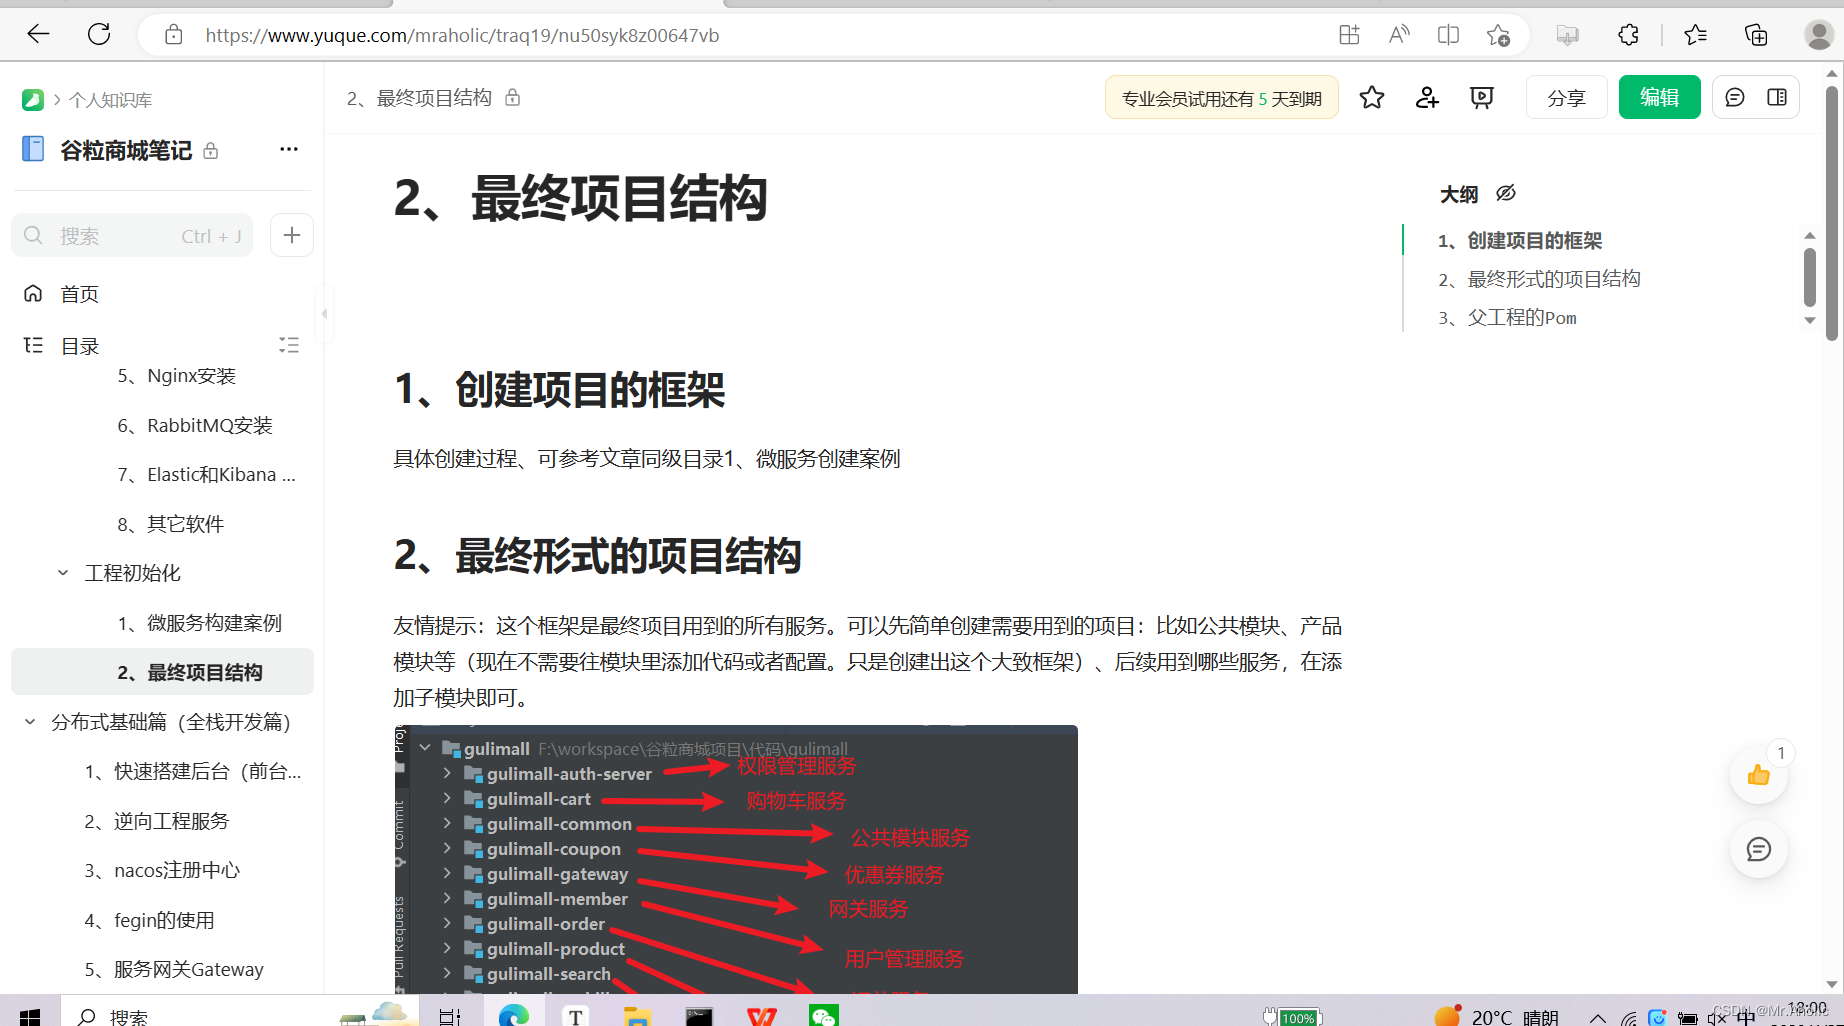Like the article with the thumbs-up button
1844x1026 pixels.
pyautogui.click(x=1758, y=773)
